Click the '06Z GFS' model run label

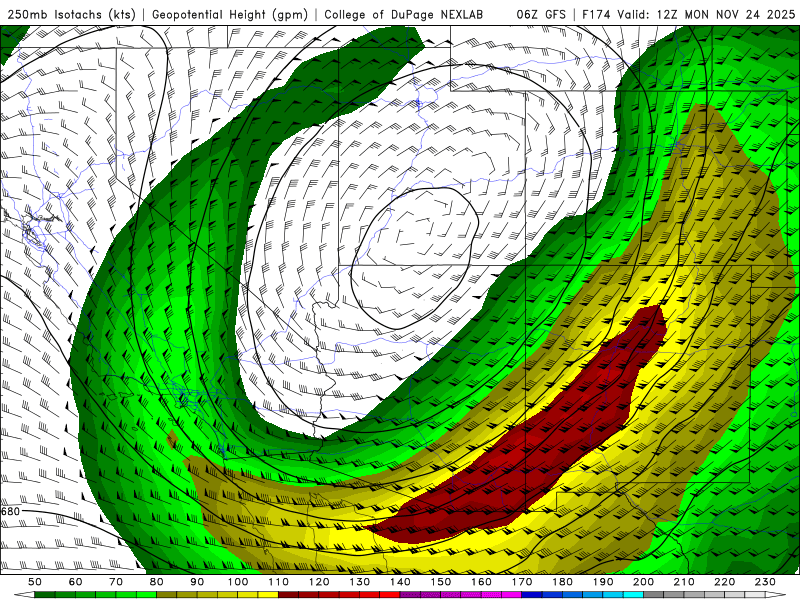[x=541, y=14]
